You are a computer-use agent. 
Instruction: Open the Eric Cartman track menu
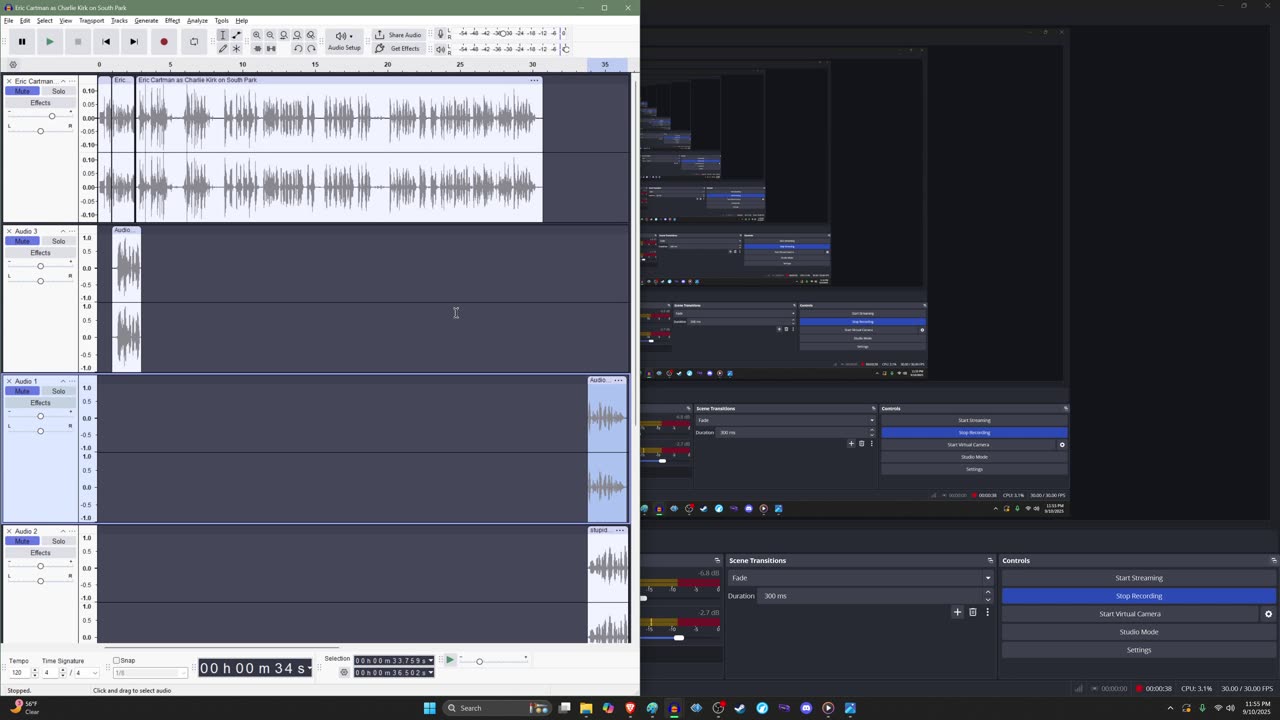71,81
